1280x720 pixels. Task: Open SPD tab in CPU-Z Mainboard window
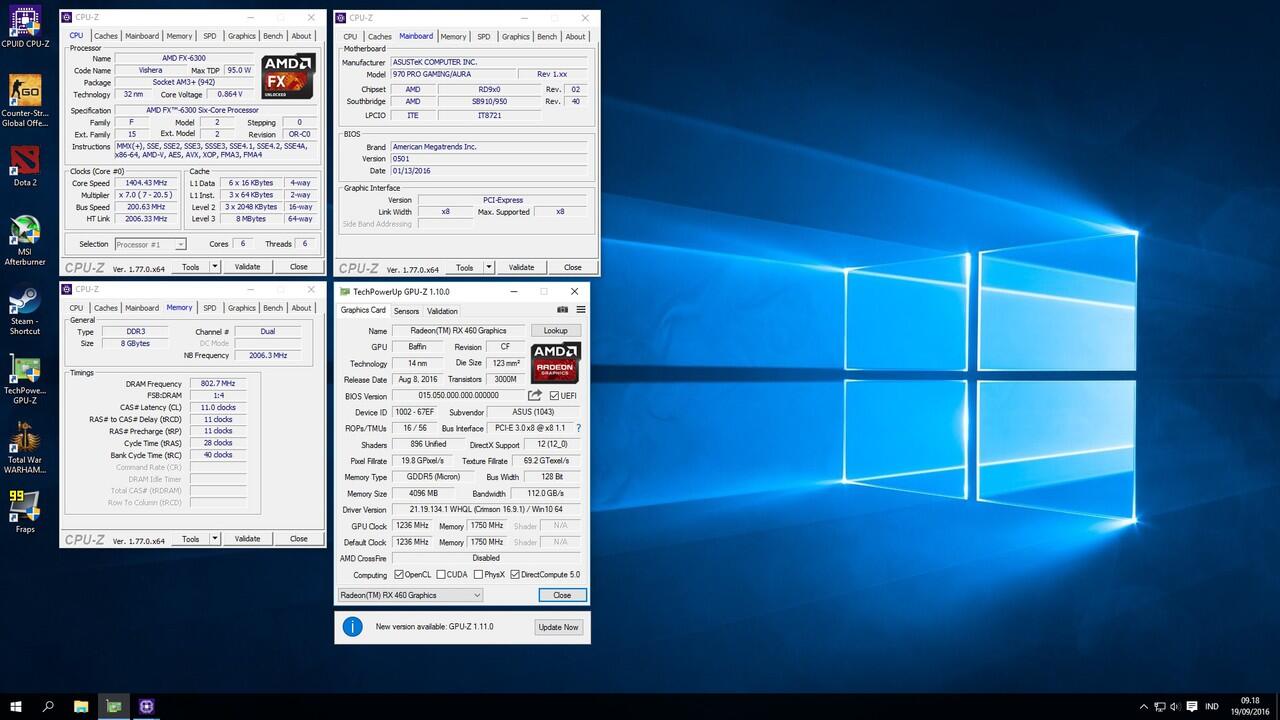pyautogui.click(x=484, y=36)
